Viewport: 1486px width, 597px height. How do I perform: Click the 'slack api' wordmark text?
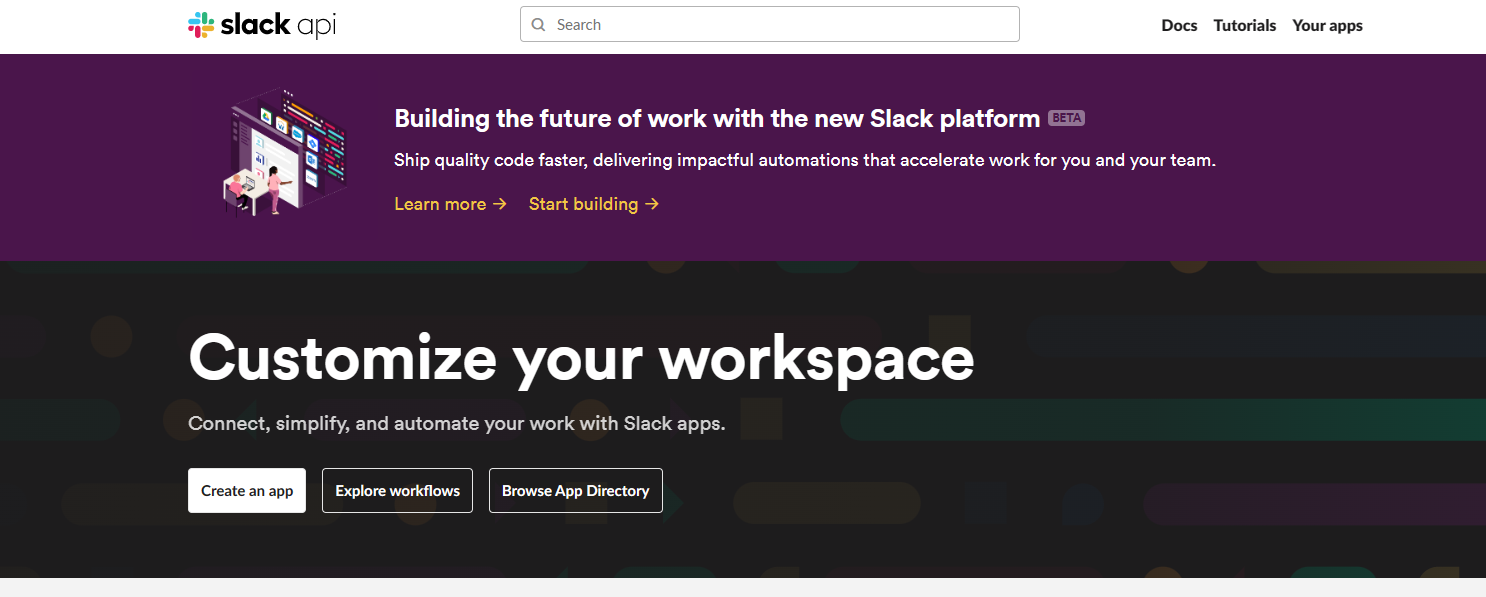tap(278, 25)
